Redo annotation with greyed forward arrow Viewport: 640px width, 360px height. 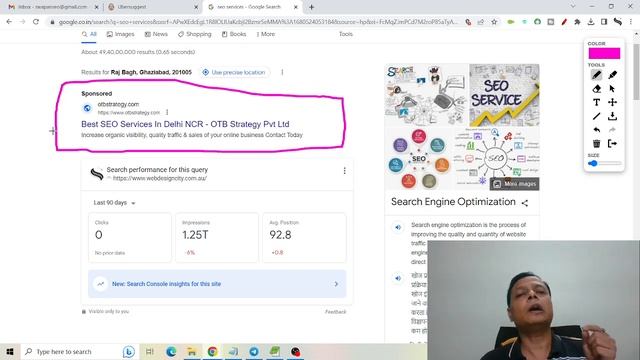point(612,130)
